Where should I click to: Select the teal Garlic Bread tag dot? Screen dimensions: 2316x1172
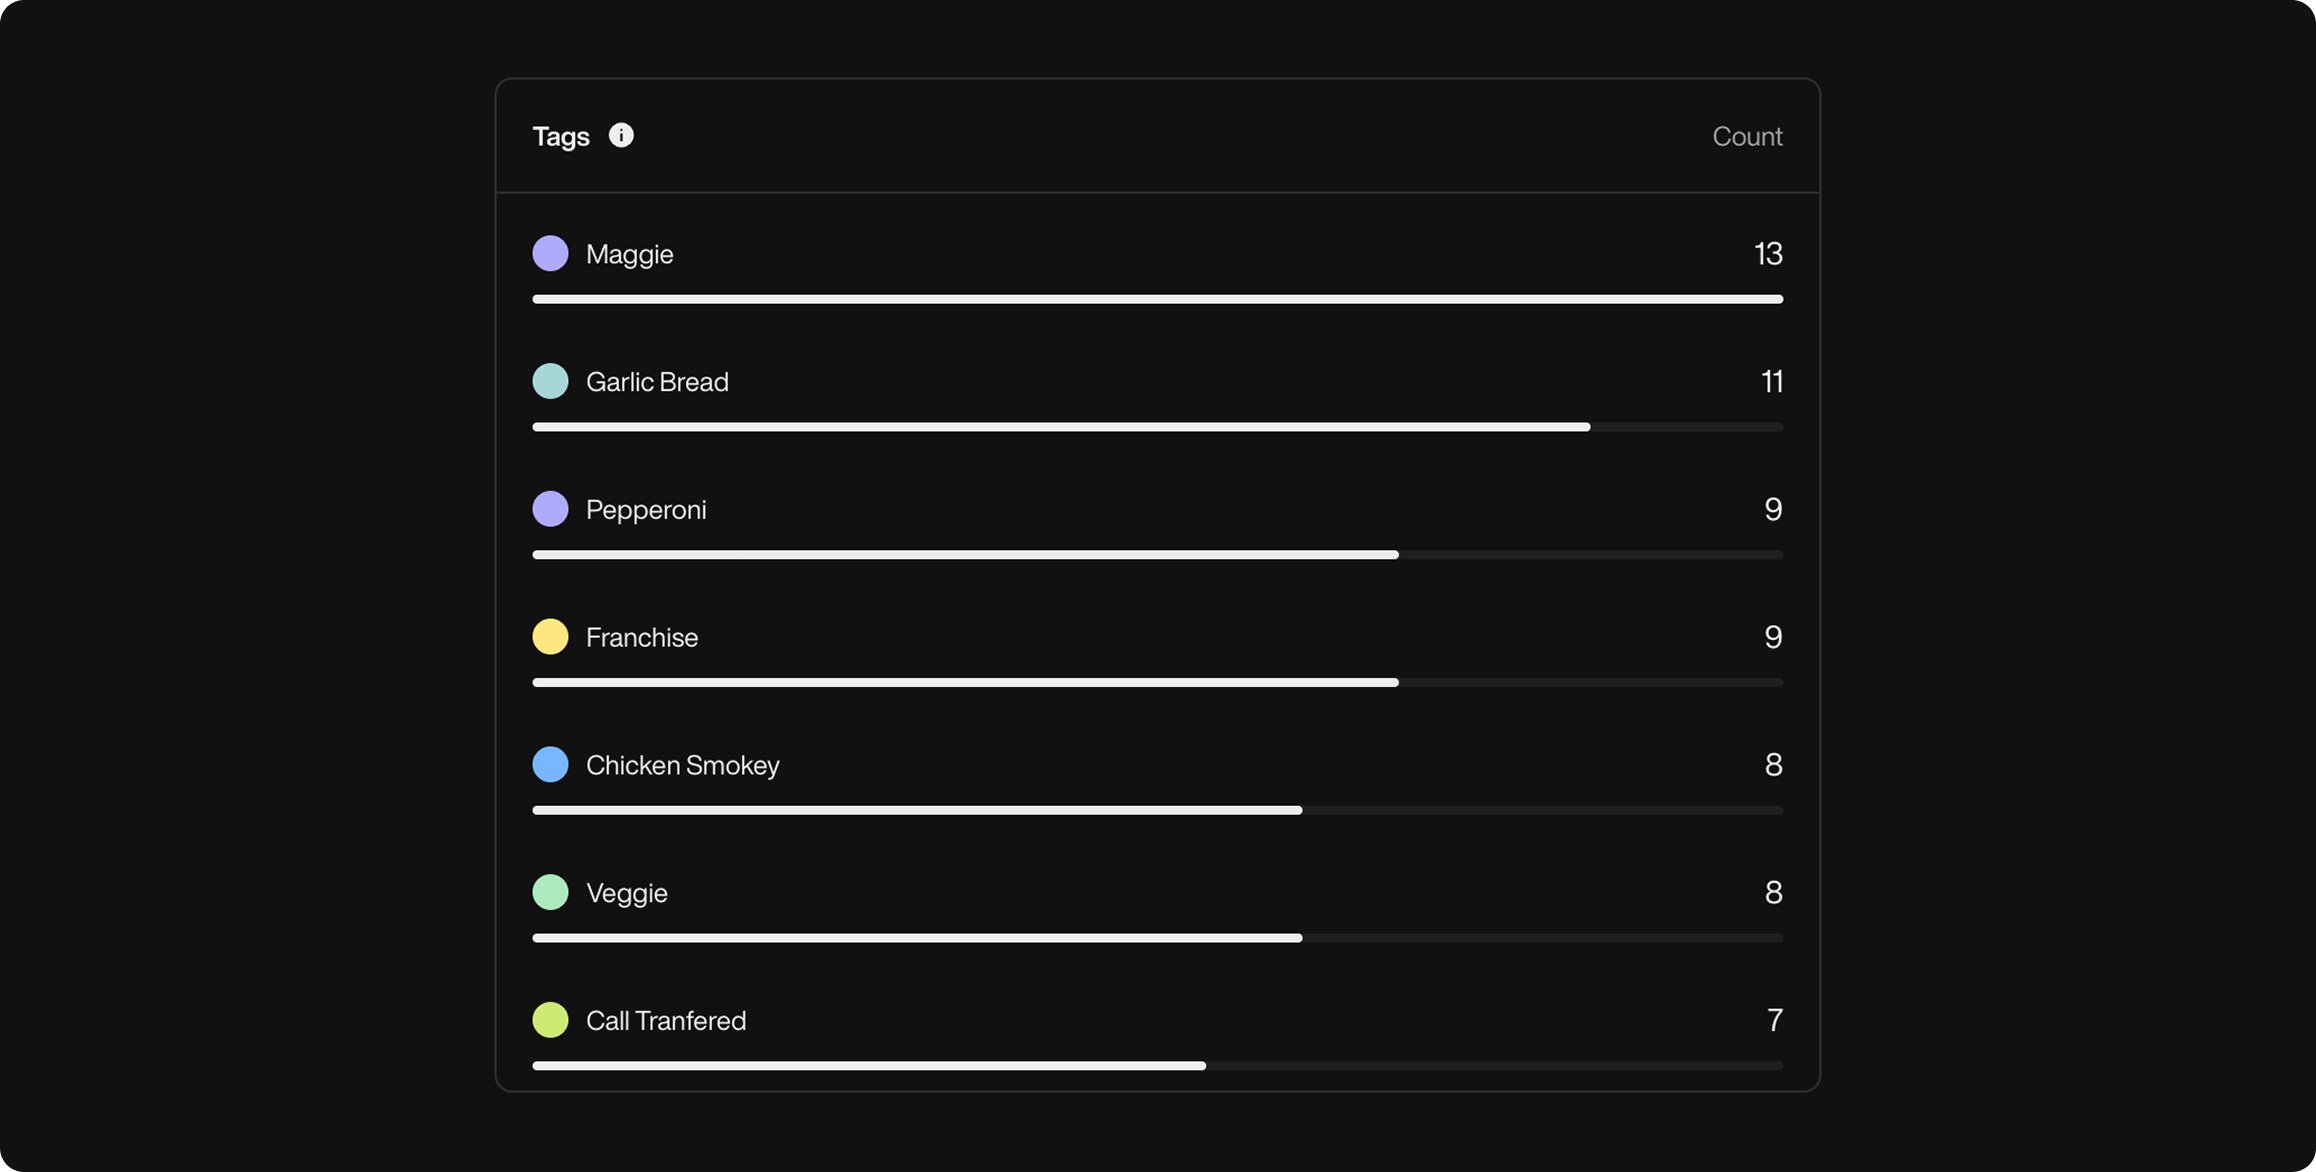point(550,381)
